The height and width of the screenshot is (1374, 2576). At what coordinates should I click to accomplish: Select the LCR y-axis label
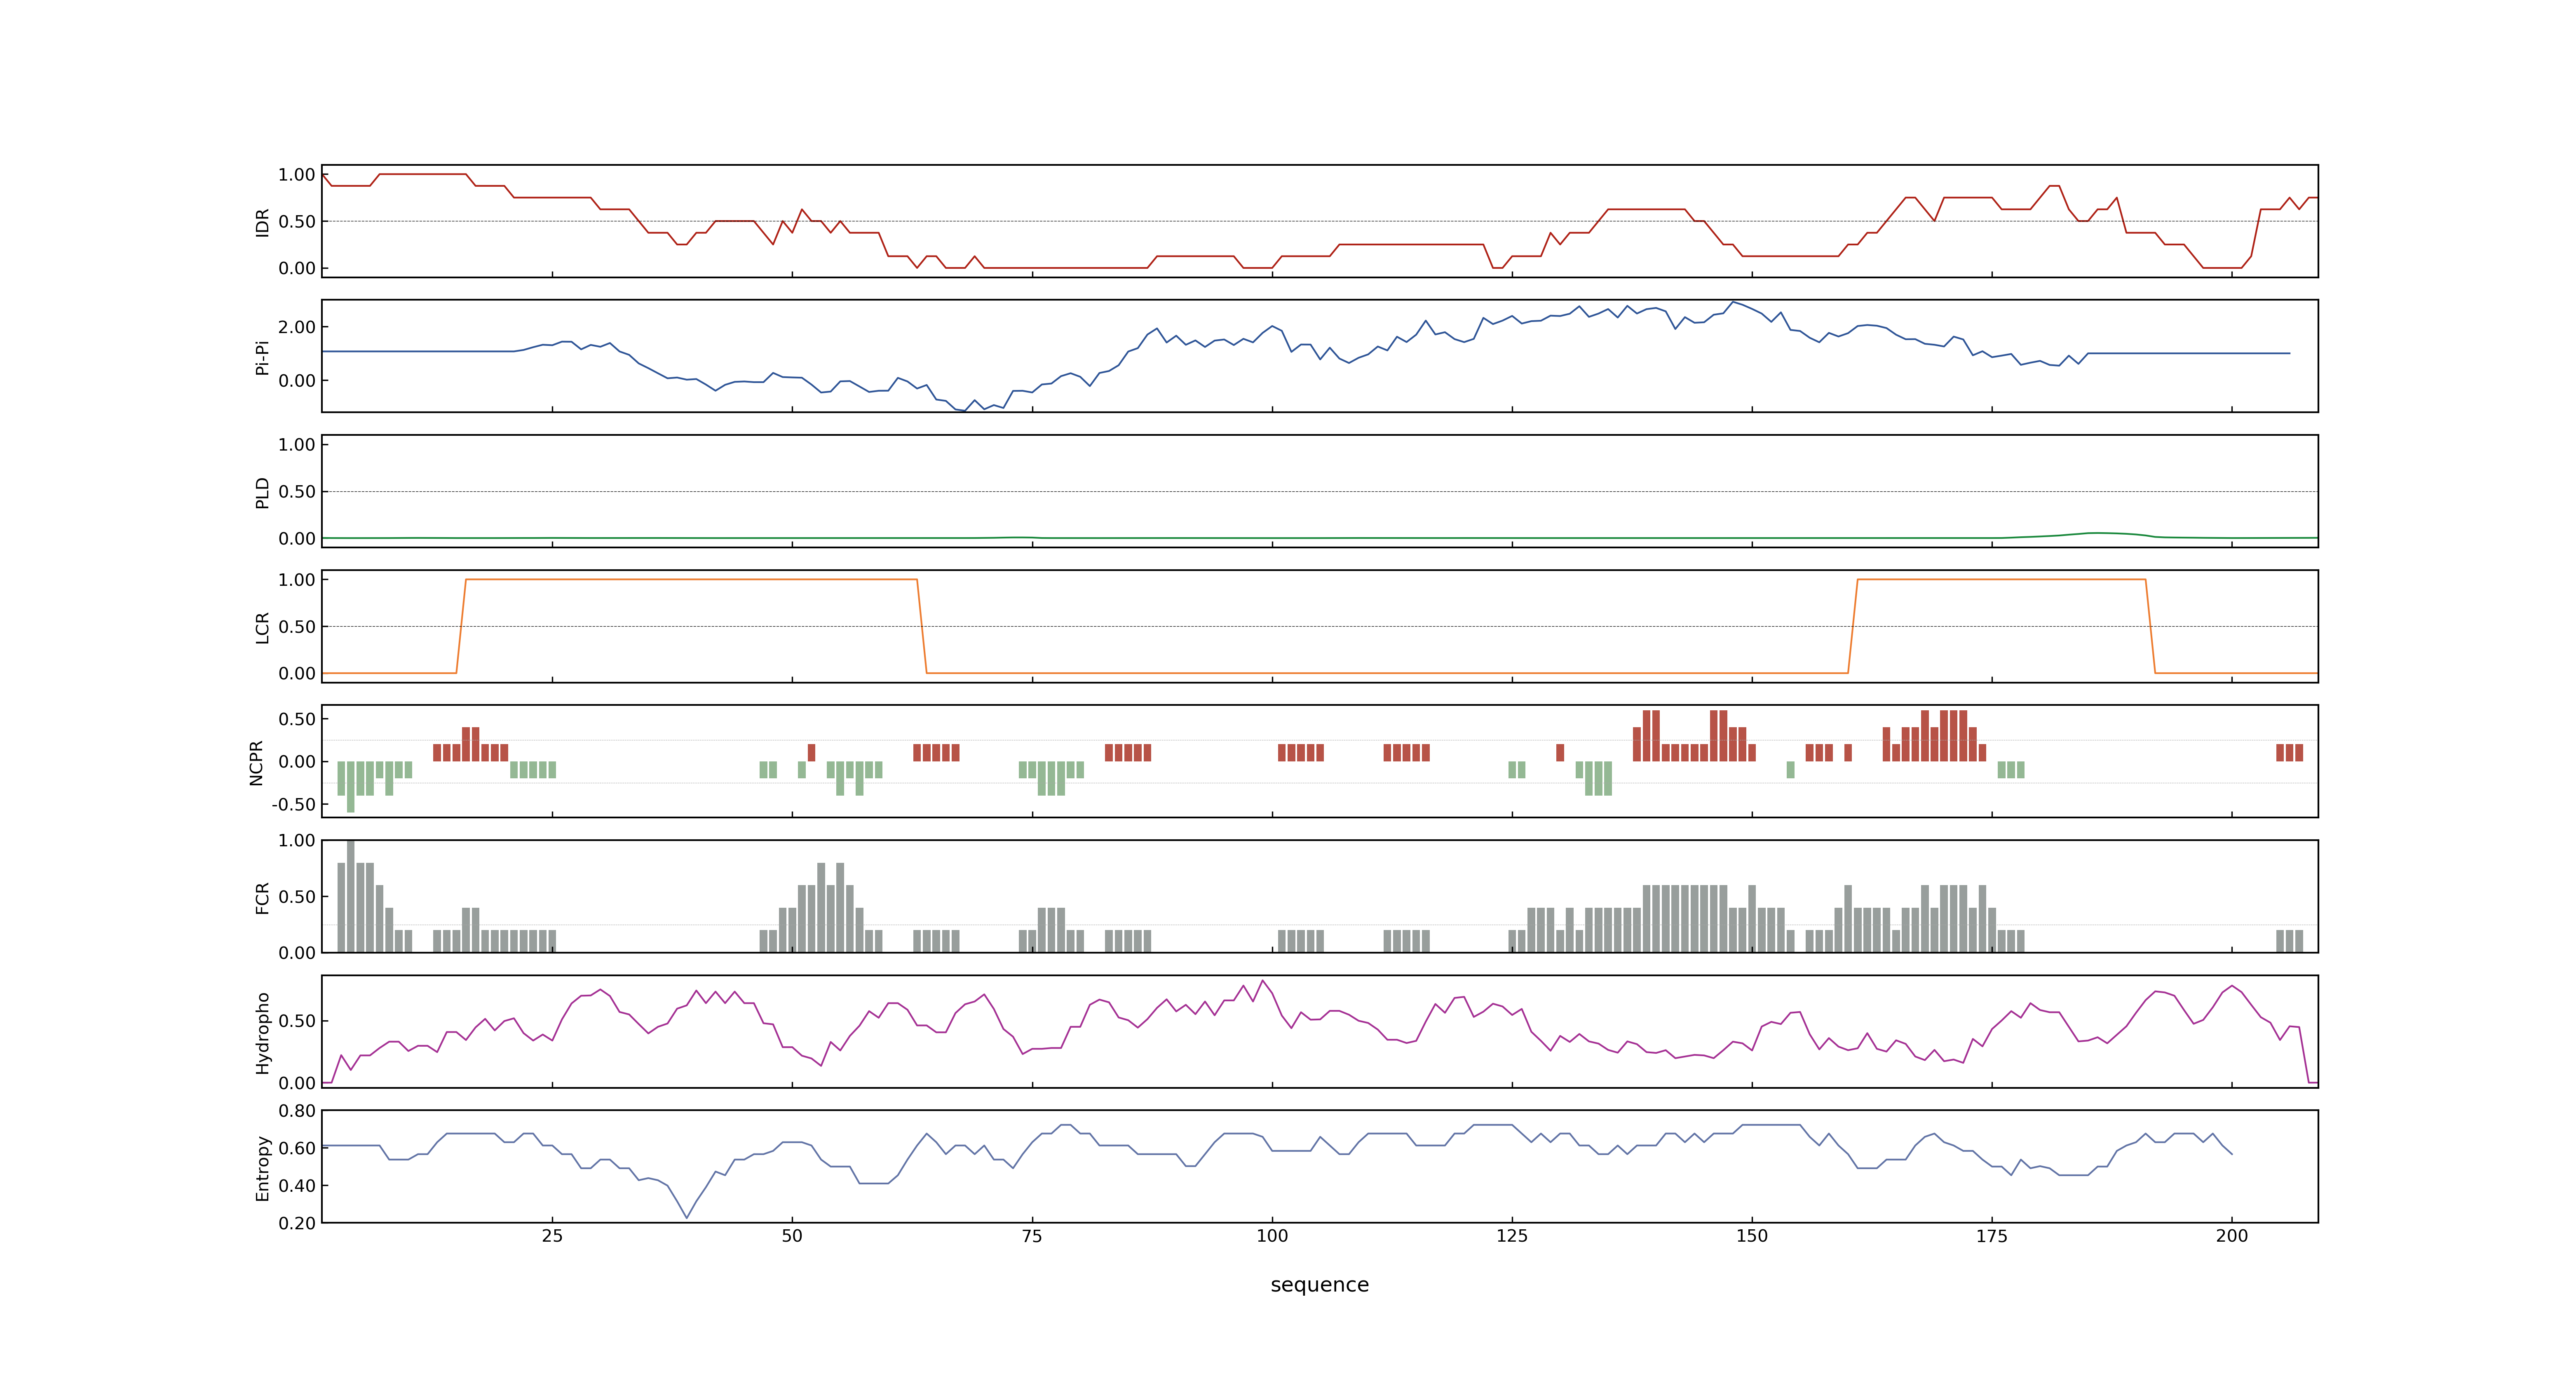[262, 627]
